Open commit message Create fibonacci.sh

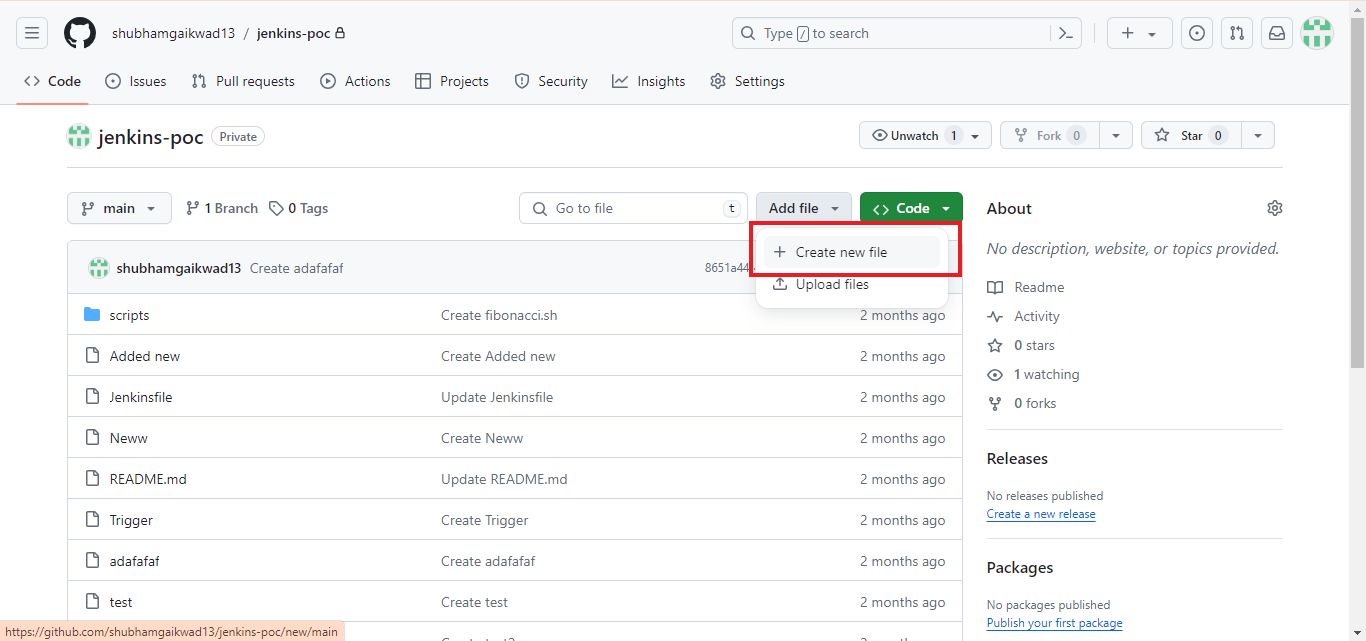(x=499, y=315)
